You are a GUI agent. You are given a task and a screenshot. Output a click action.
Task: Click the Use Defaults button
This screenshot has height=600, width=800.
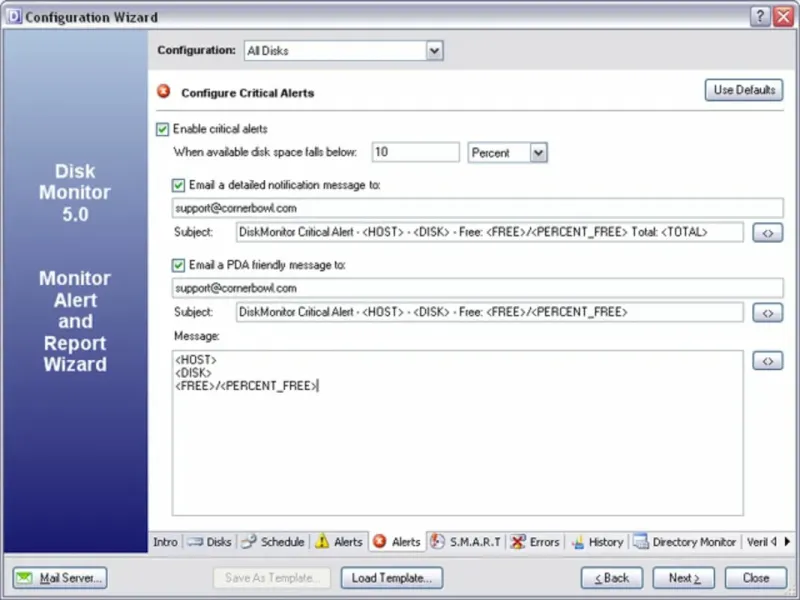tap(744, 90)
